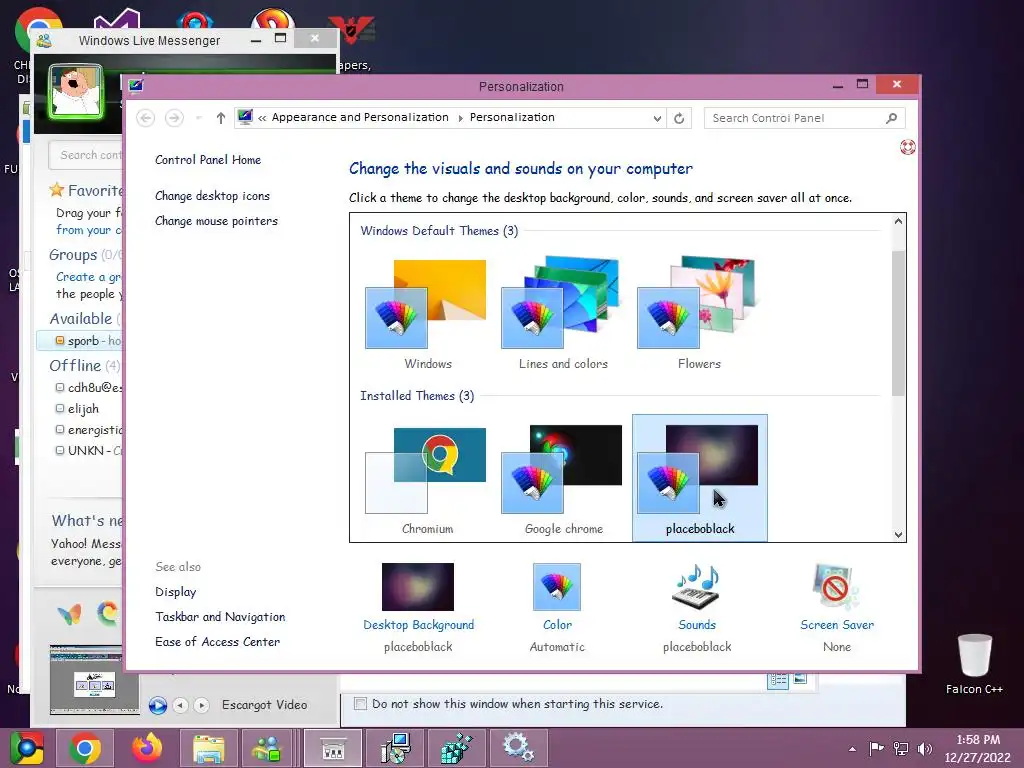Screen dimensions: 1024x768
Task: Open Firefox from the taskbar
Action: click(146, 748)
